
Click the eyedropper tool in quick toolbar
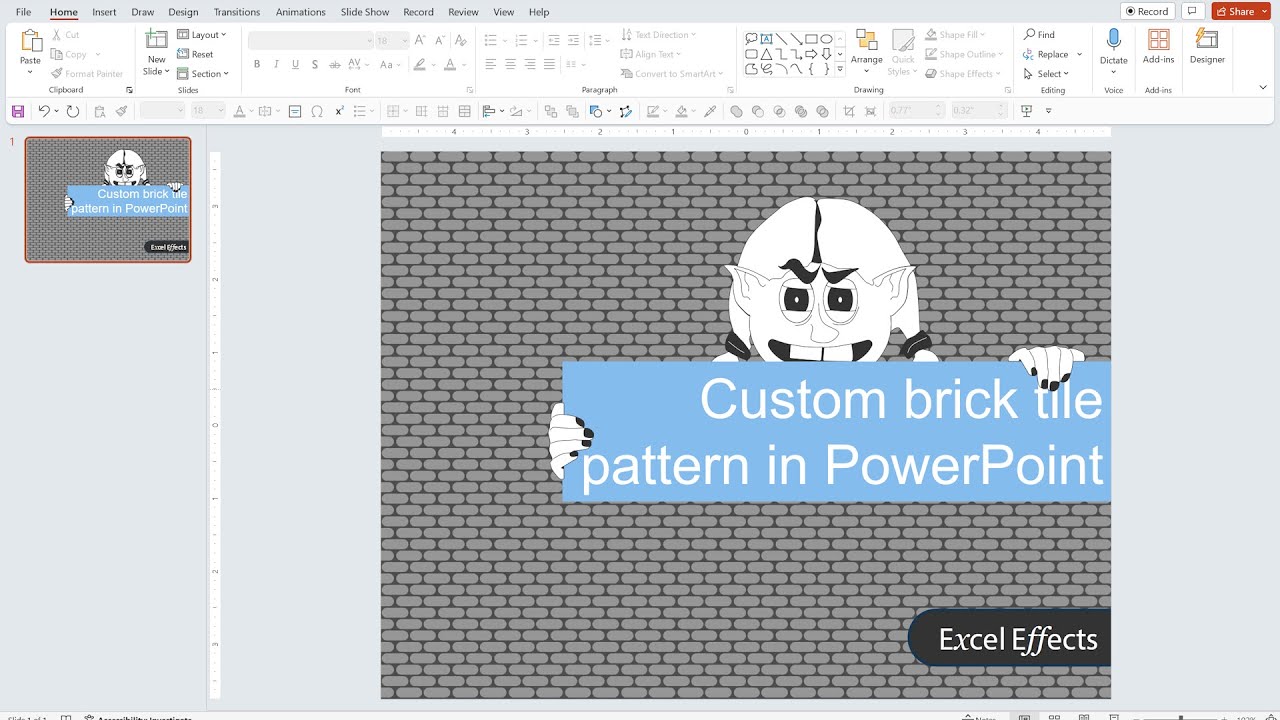711,111
